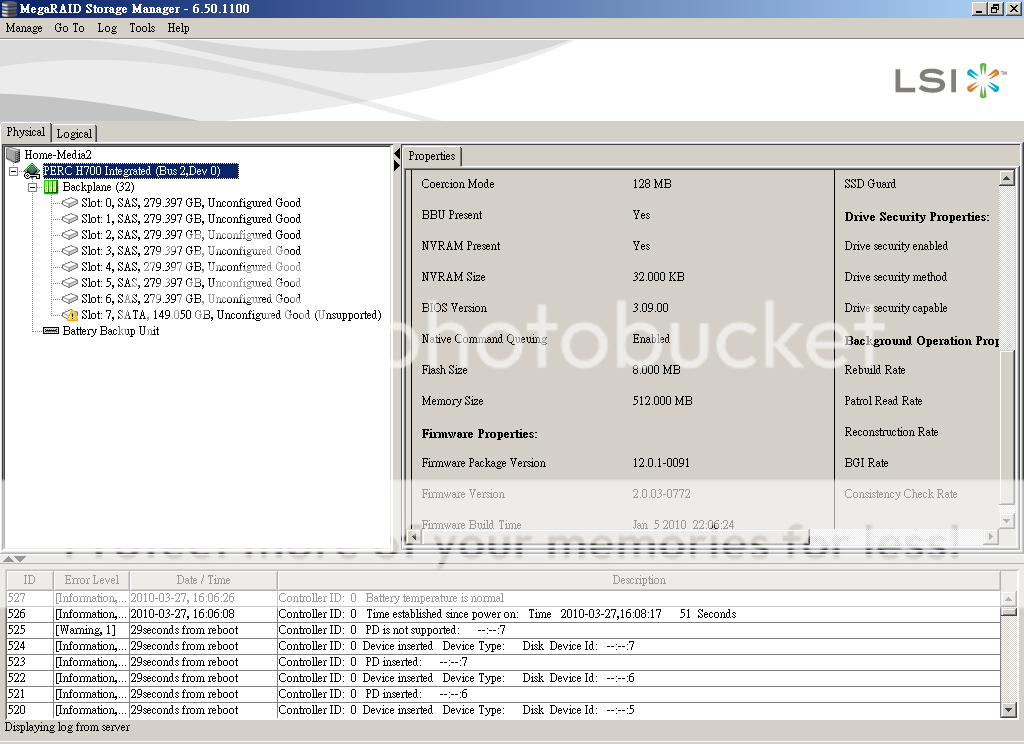Click the Battery Backup Unit icon

51,331
